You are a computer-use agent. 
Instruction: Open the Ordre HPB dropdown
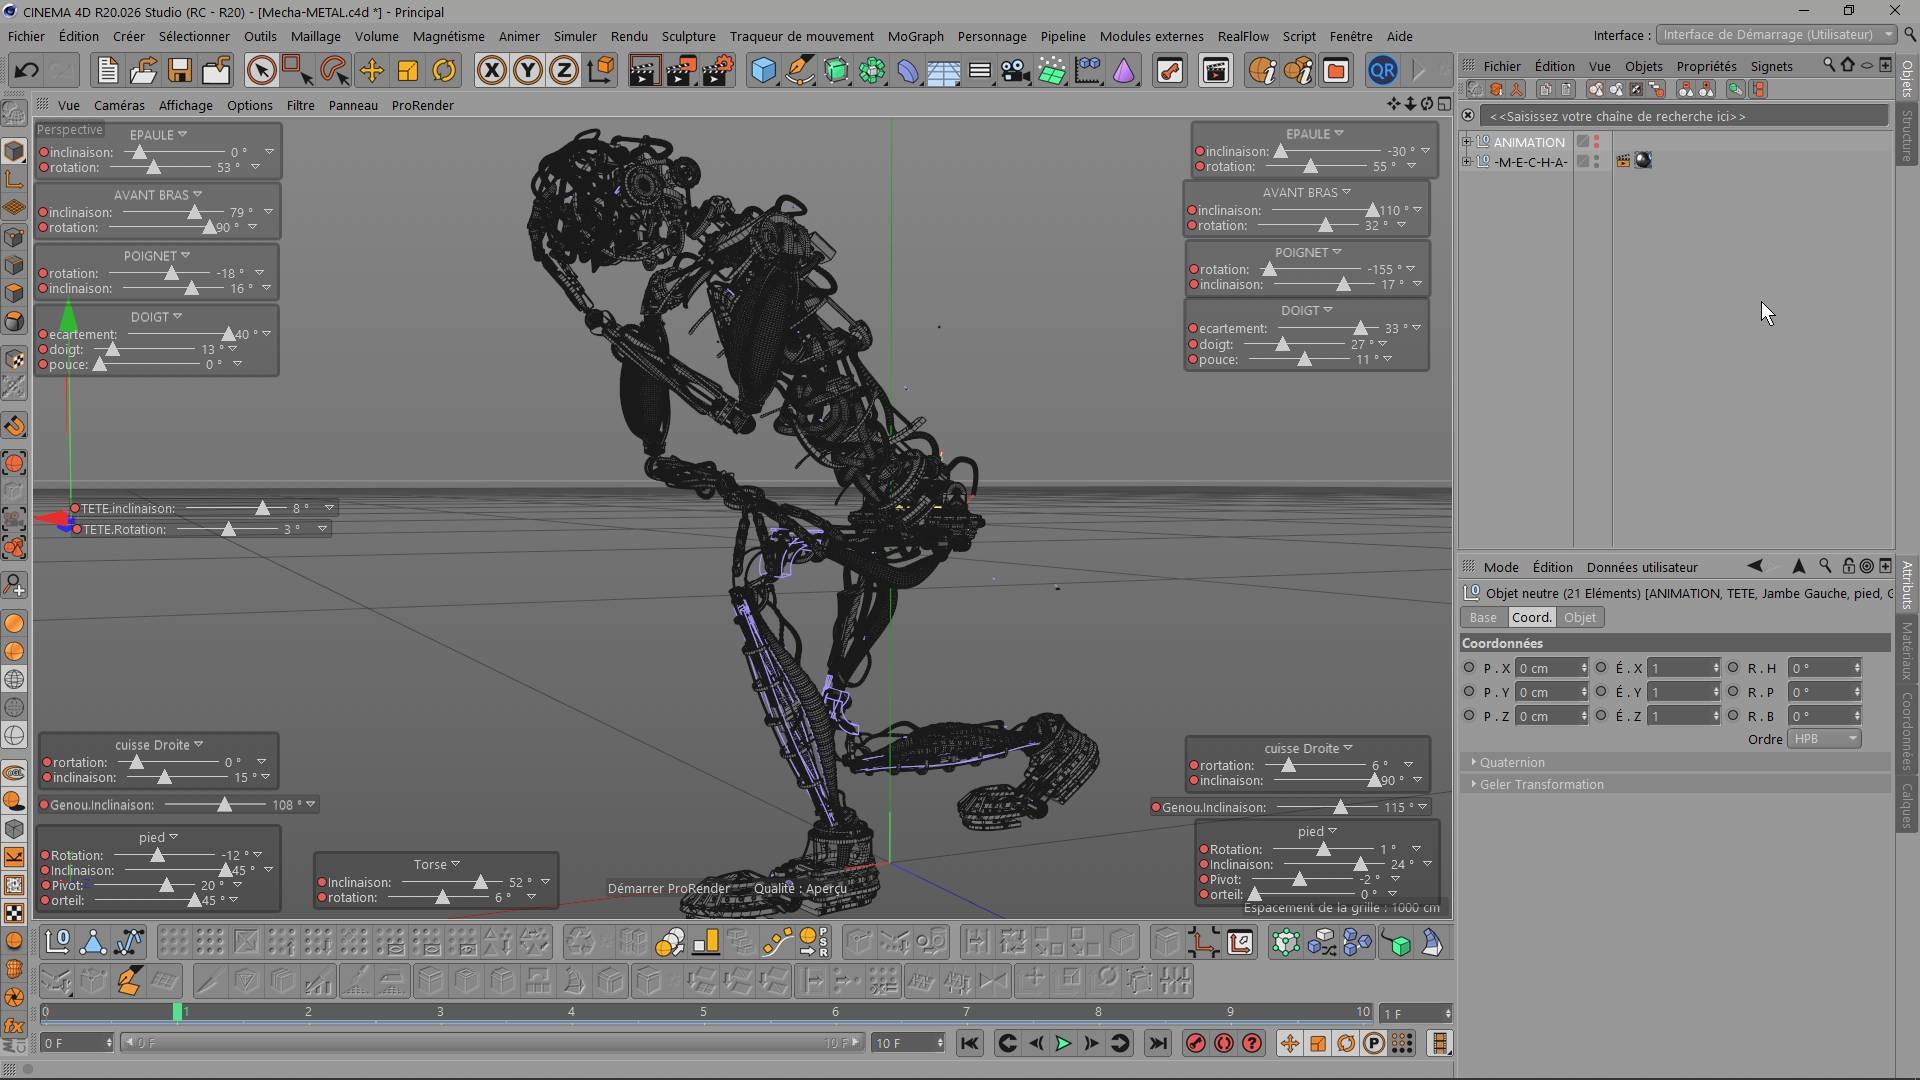[x=1824, y=739]
